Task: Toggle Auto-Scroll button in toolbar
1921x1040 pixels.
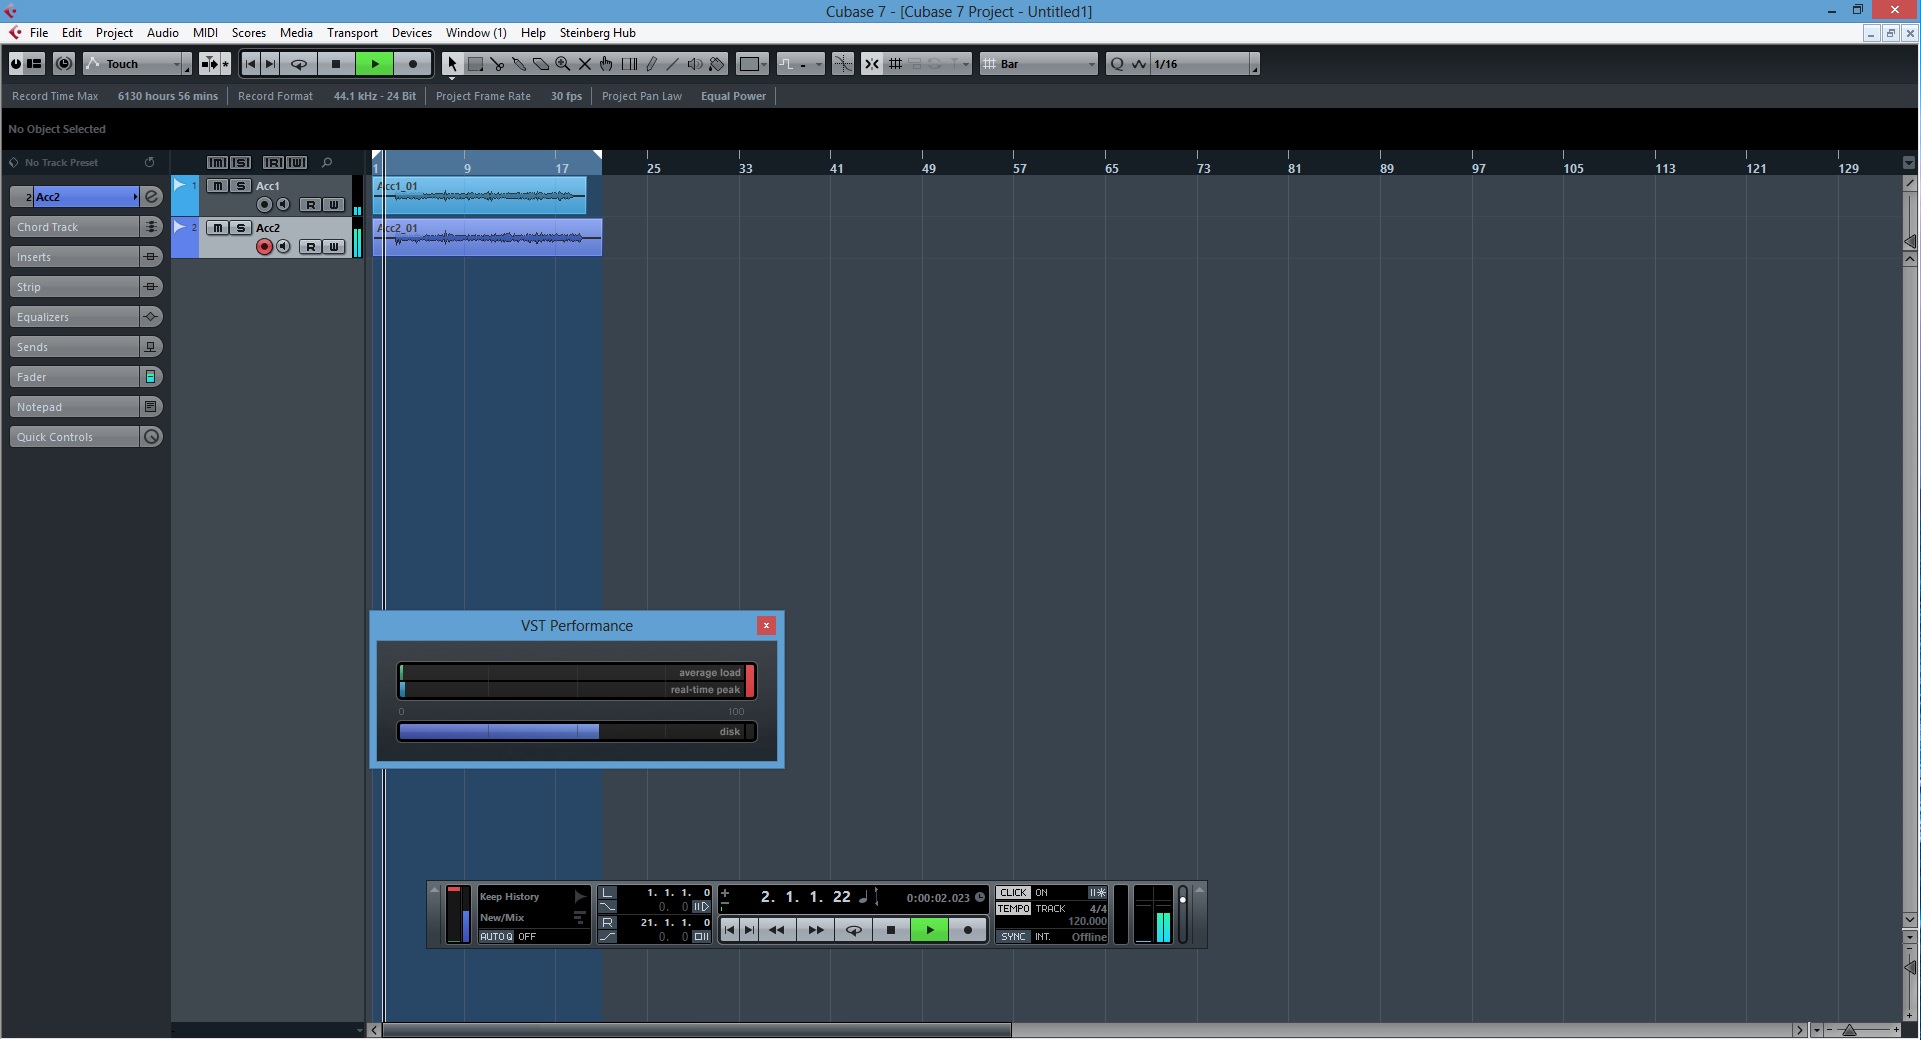Action: point(209,64)
